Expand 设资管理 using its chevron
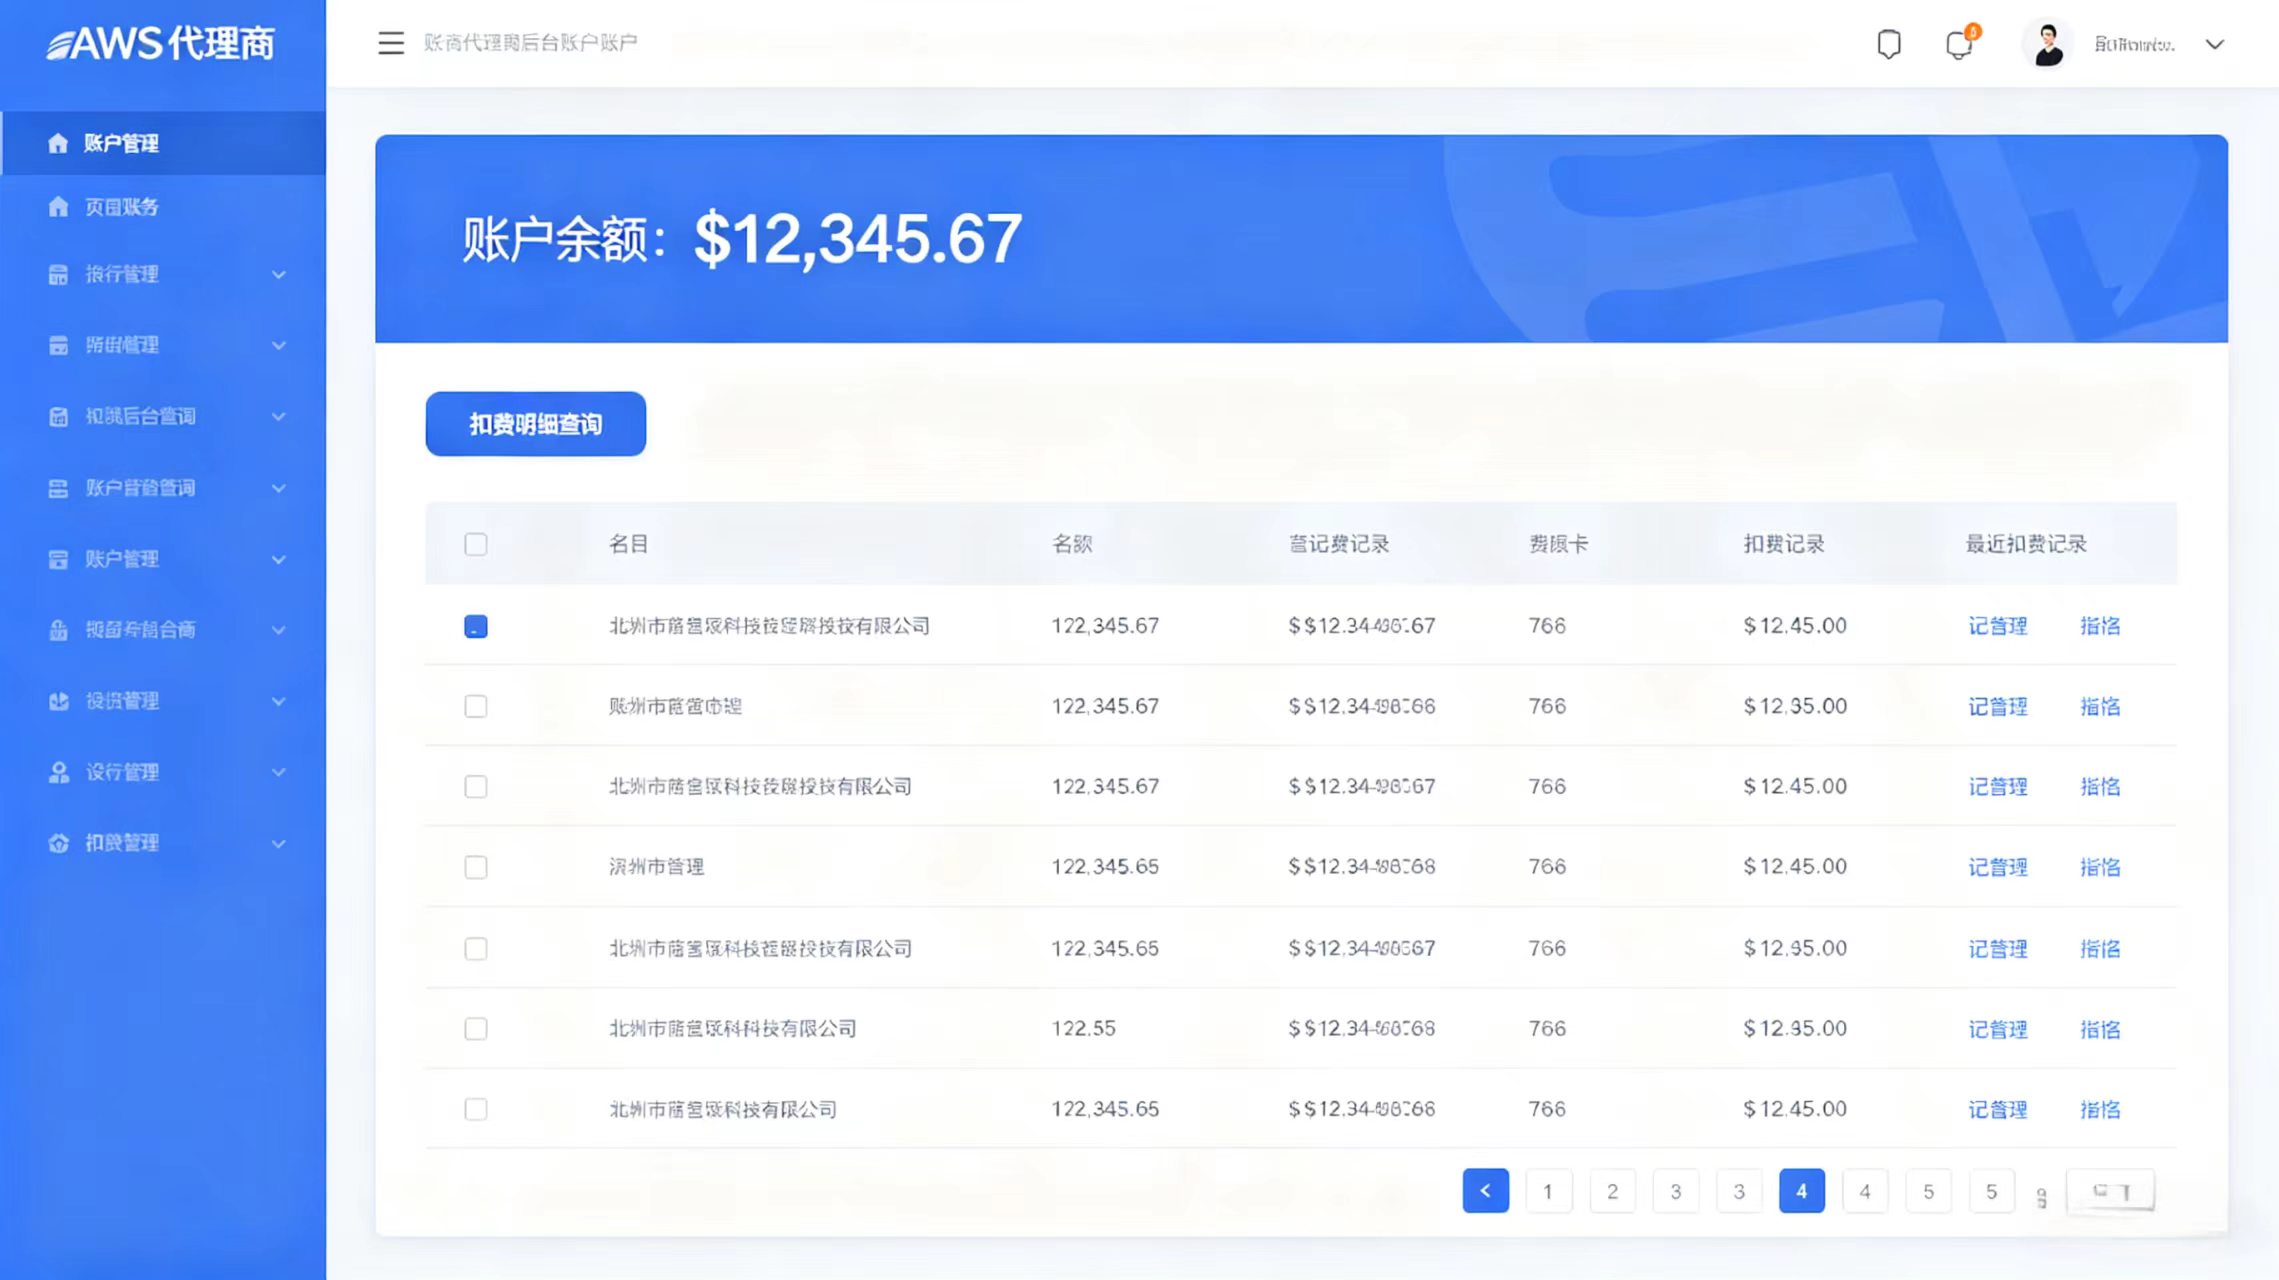The image size is (2279, 1280). [279, 701]
